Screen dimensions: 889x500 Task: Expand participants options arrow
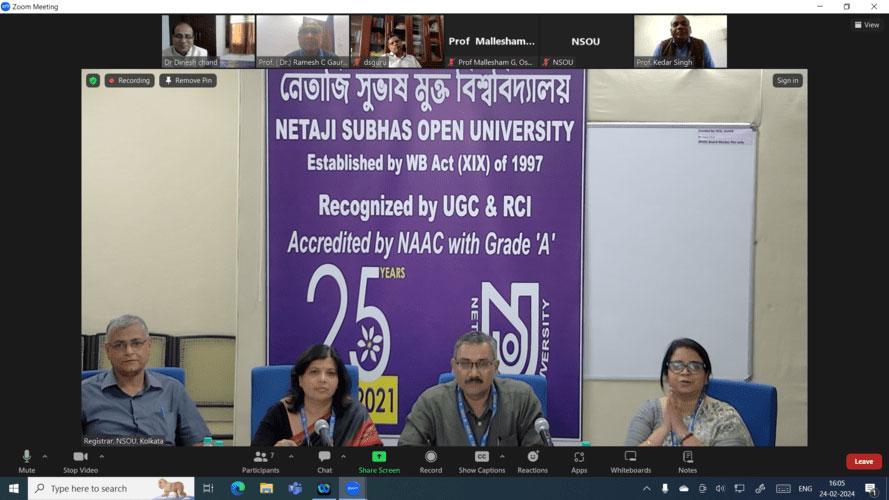pyautogui.click(x=291, y=456)
